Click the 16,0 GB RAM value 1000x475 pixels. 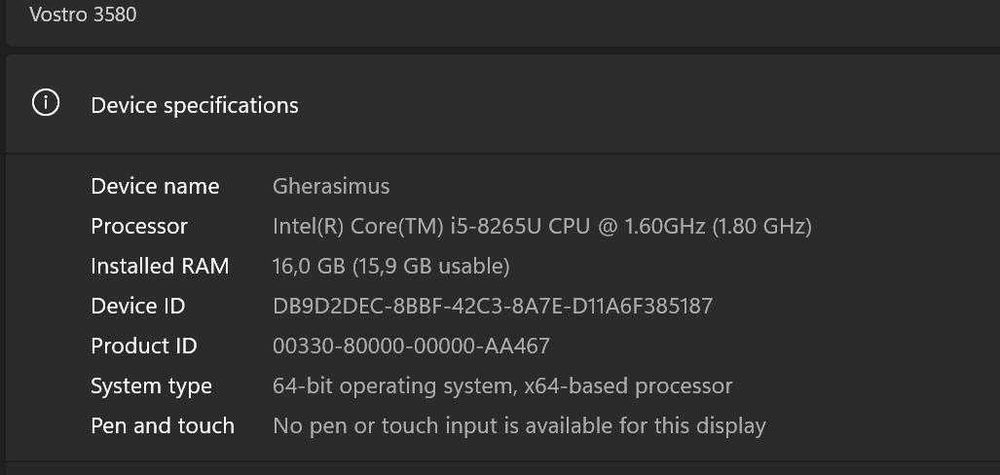click(x=310, y=266)
